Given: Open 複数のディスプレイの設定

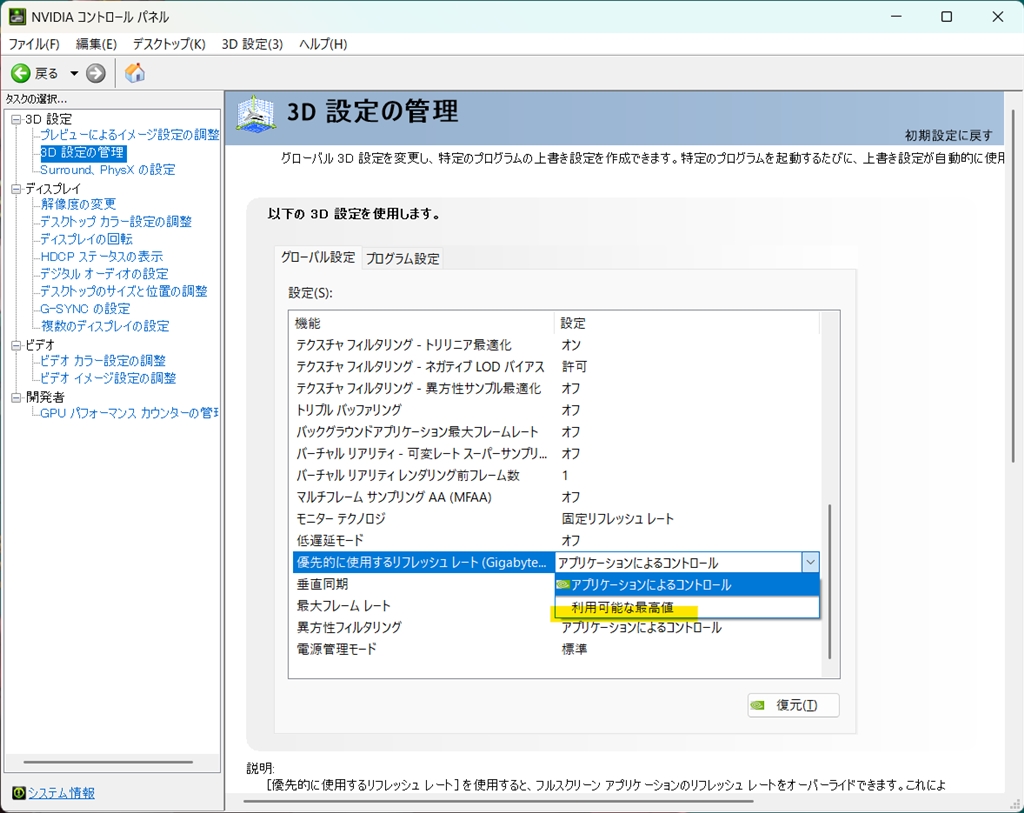Looking at the screenshot, I should (104, 326).
